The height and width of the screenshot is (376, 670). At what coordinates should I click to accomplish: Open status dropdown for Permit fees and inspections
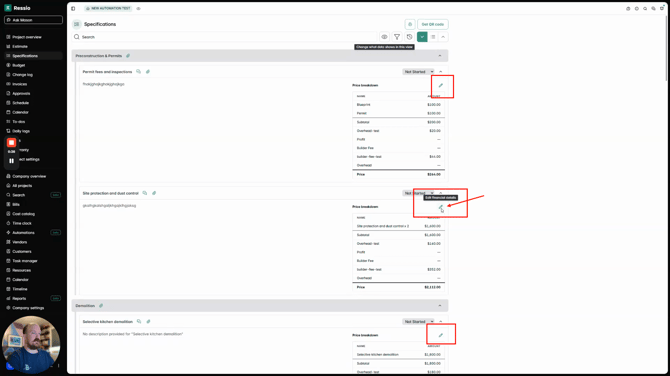click(418, 72)
